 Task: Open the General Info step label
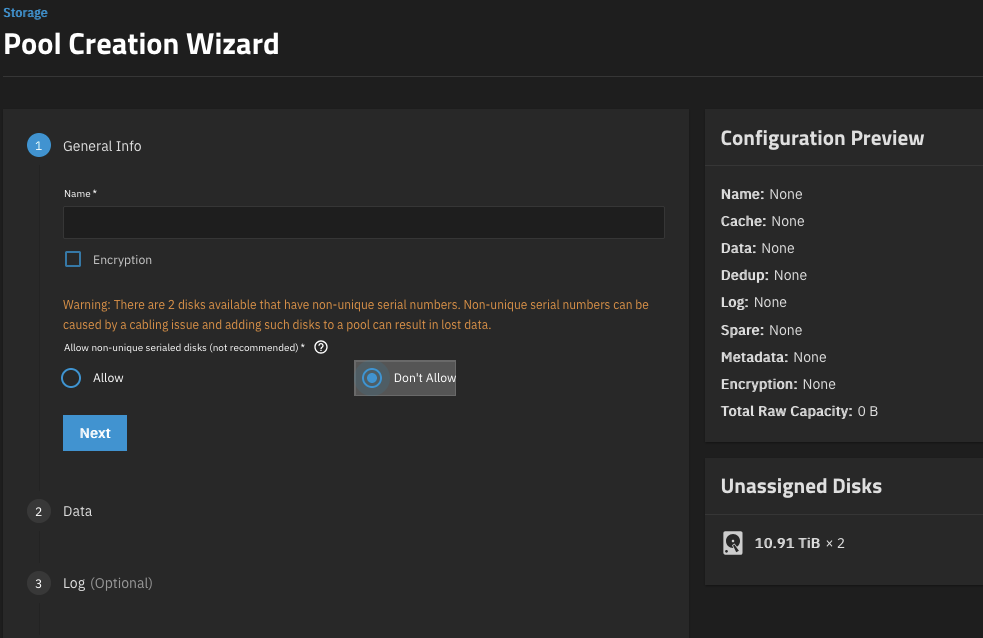[102, 146]
